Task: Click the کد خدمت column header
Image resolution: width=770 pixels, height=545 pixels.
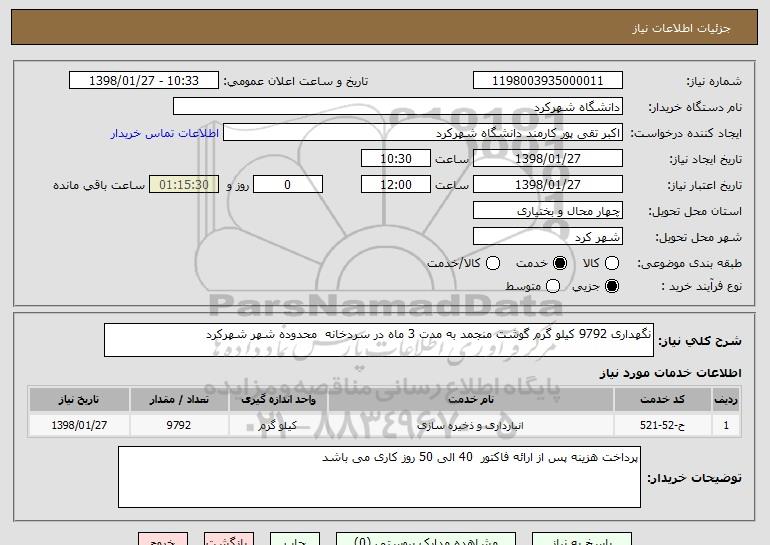Action: tap(662, 400)
